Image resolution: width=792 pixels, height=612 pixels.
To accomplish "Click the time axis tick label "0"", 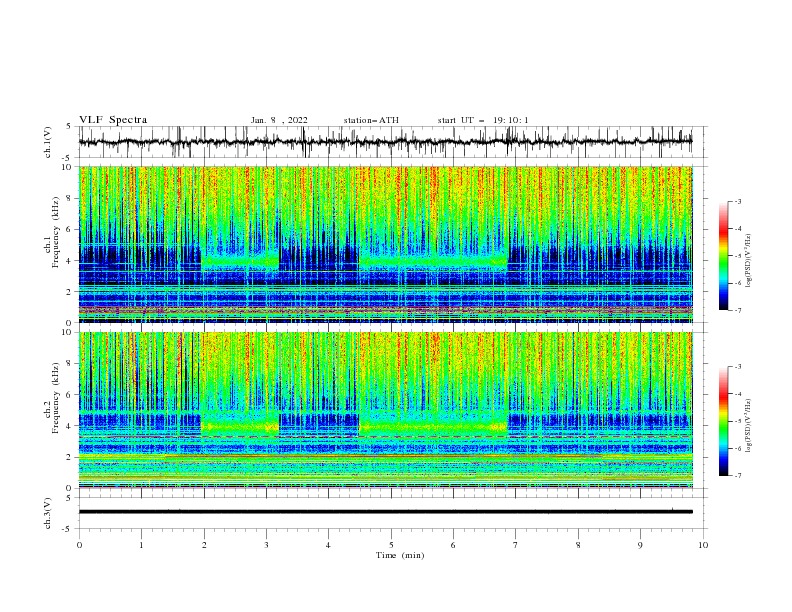I will tap(79, 545).
